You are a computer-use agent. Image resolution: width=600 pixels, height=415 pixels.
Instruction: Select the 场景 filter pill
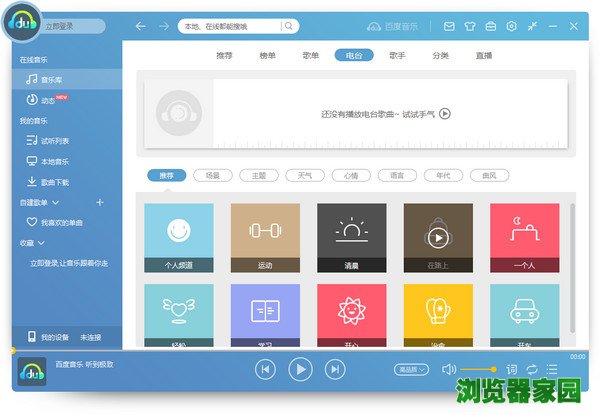(x=213, y=175)
